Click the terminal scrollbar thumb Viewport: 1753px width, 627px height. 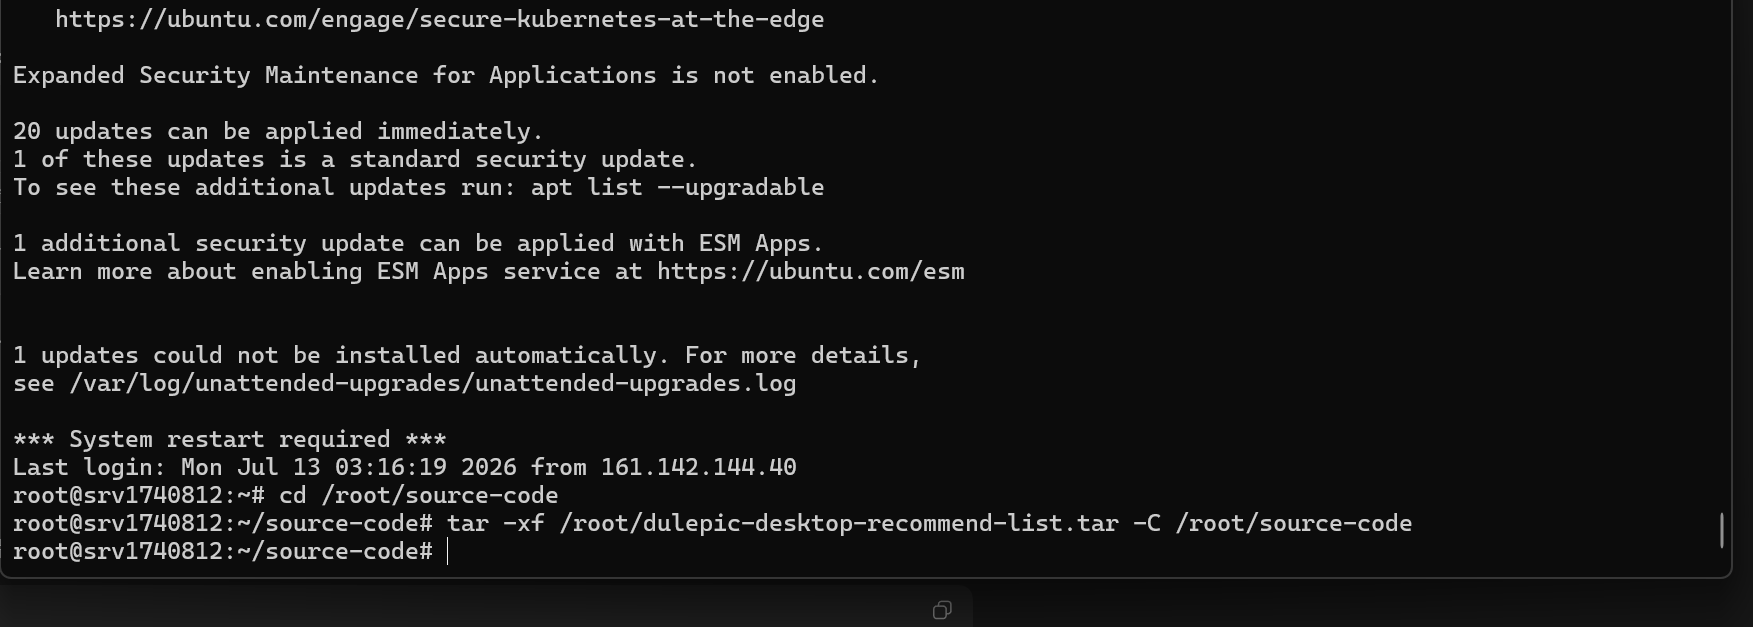(1722, 530)
